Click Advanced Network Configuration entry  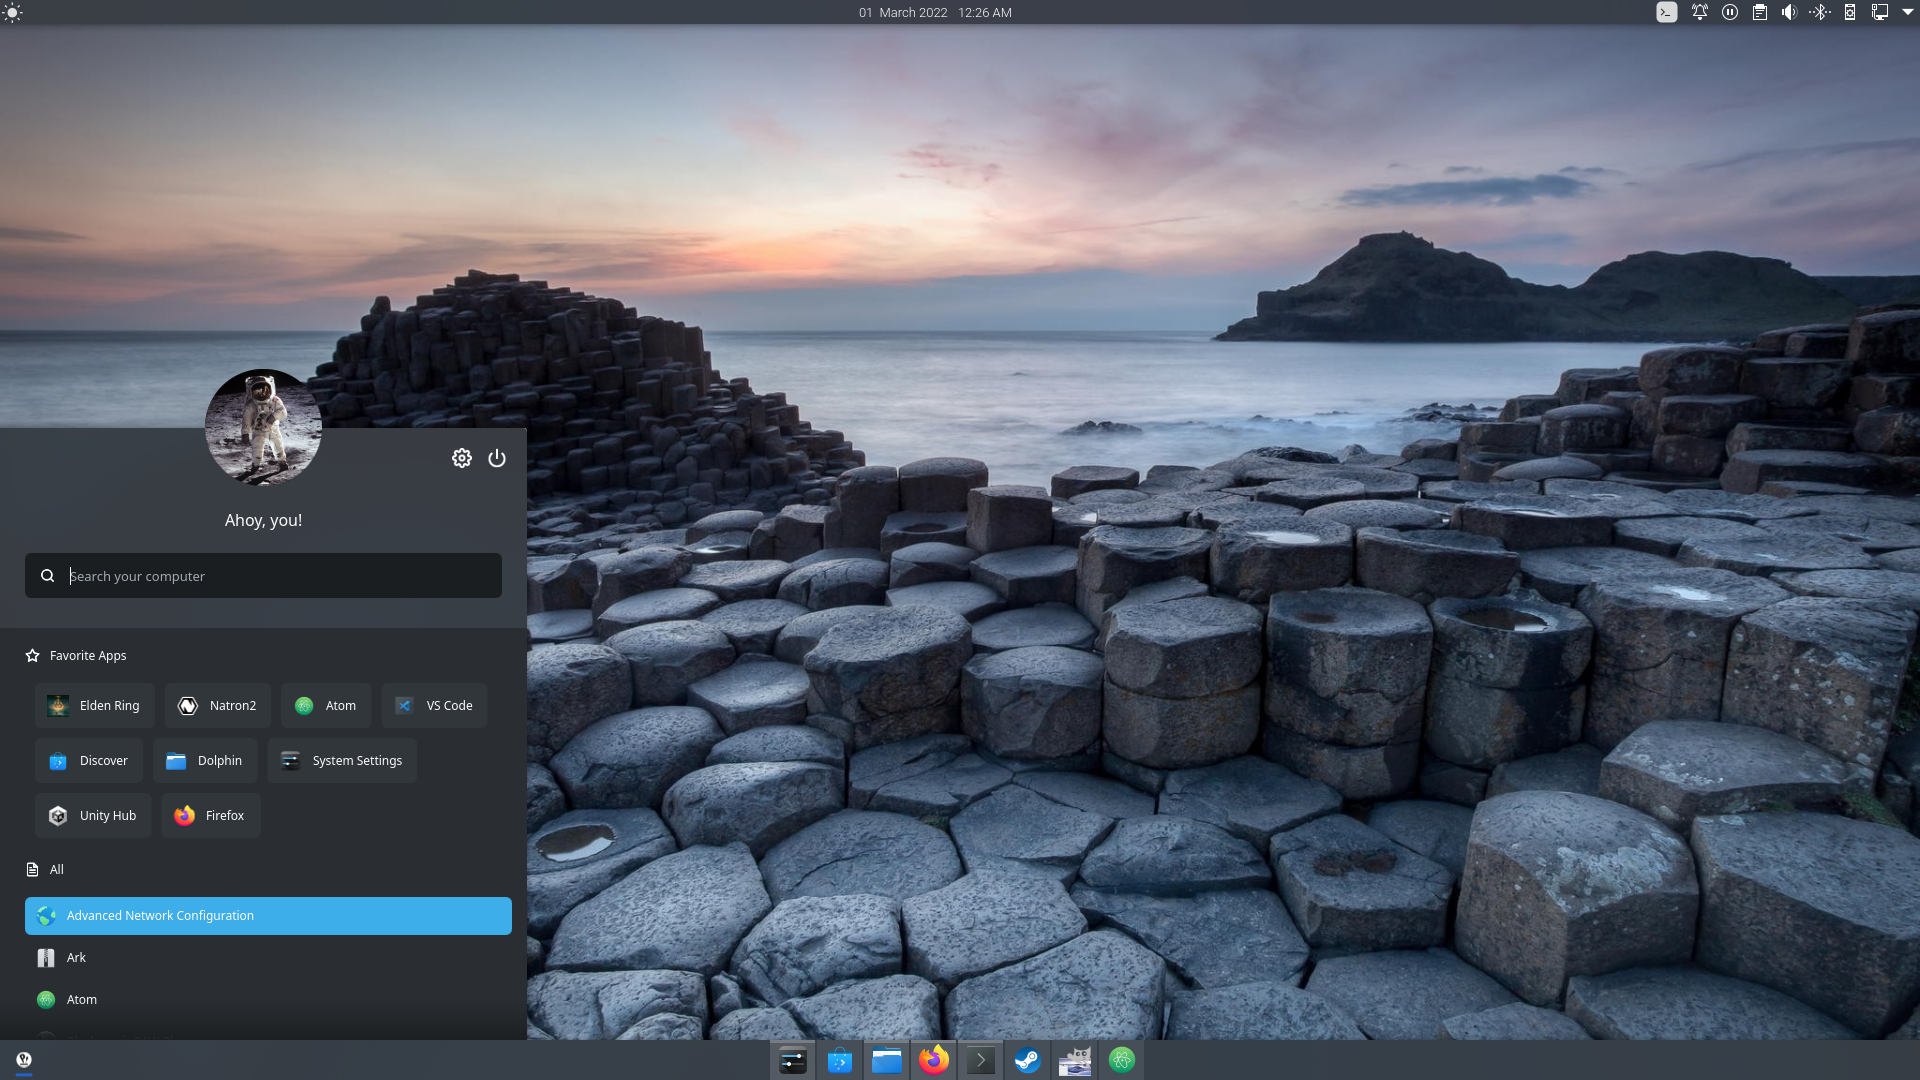pyautogui.click(x=268, y=915)
